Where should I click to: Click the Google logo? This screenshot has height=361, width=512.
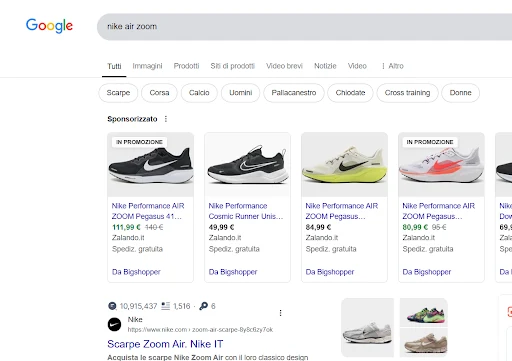click(49, 26)
